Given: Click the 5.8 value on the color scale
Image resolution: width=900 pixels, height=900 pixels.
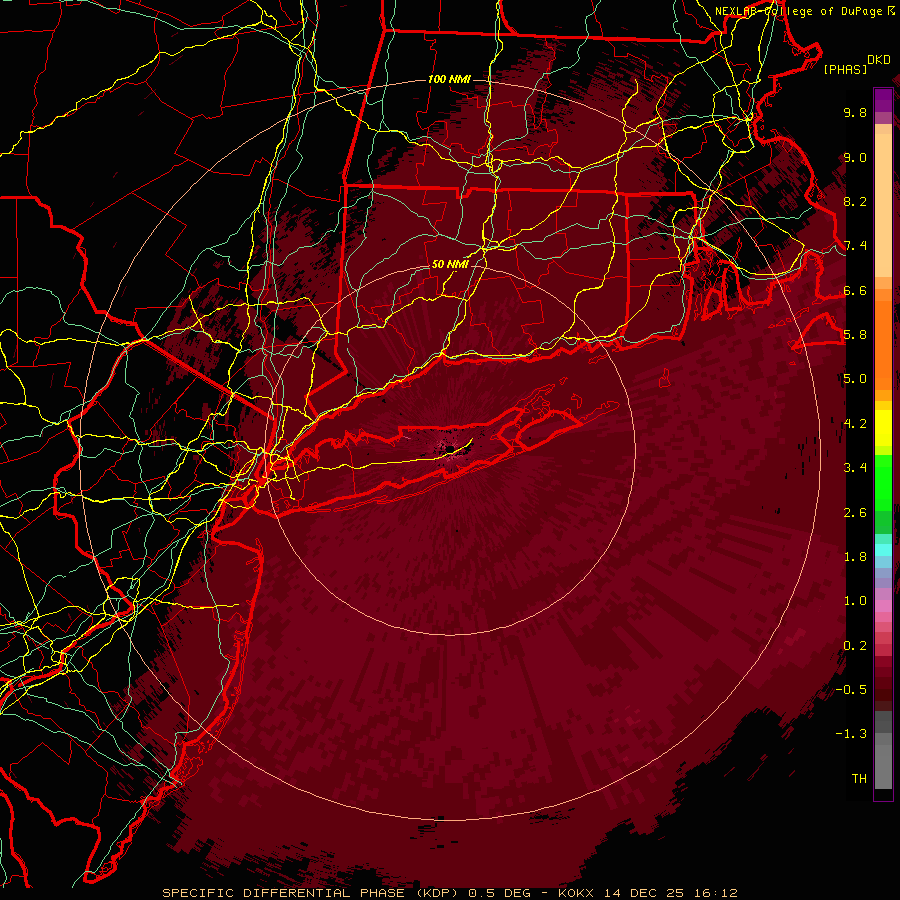Looking at the screenshot, I should coord(855,335).
